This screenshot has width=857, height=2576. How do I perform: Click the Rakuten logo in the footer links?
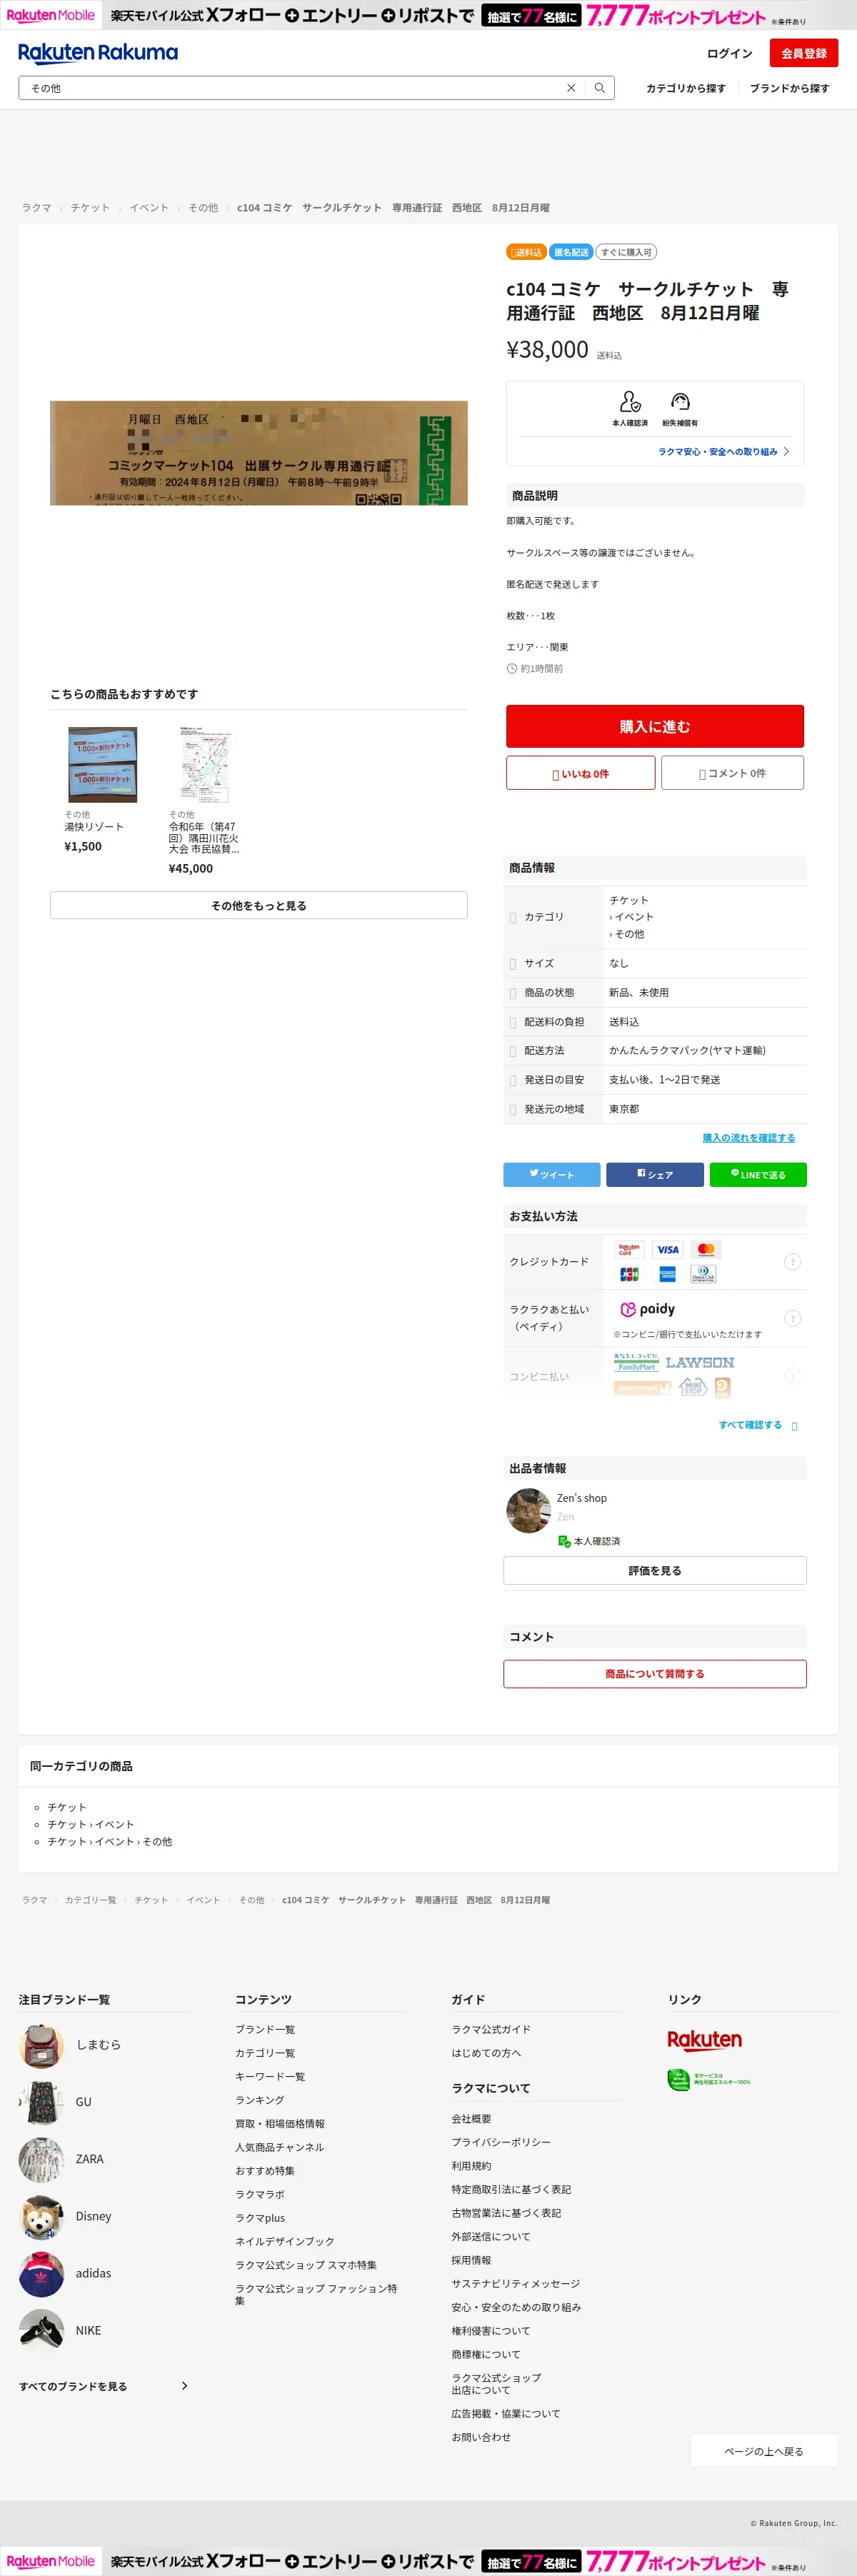[704, 2039]
